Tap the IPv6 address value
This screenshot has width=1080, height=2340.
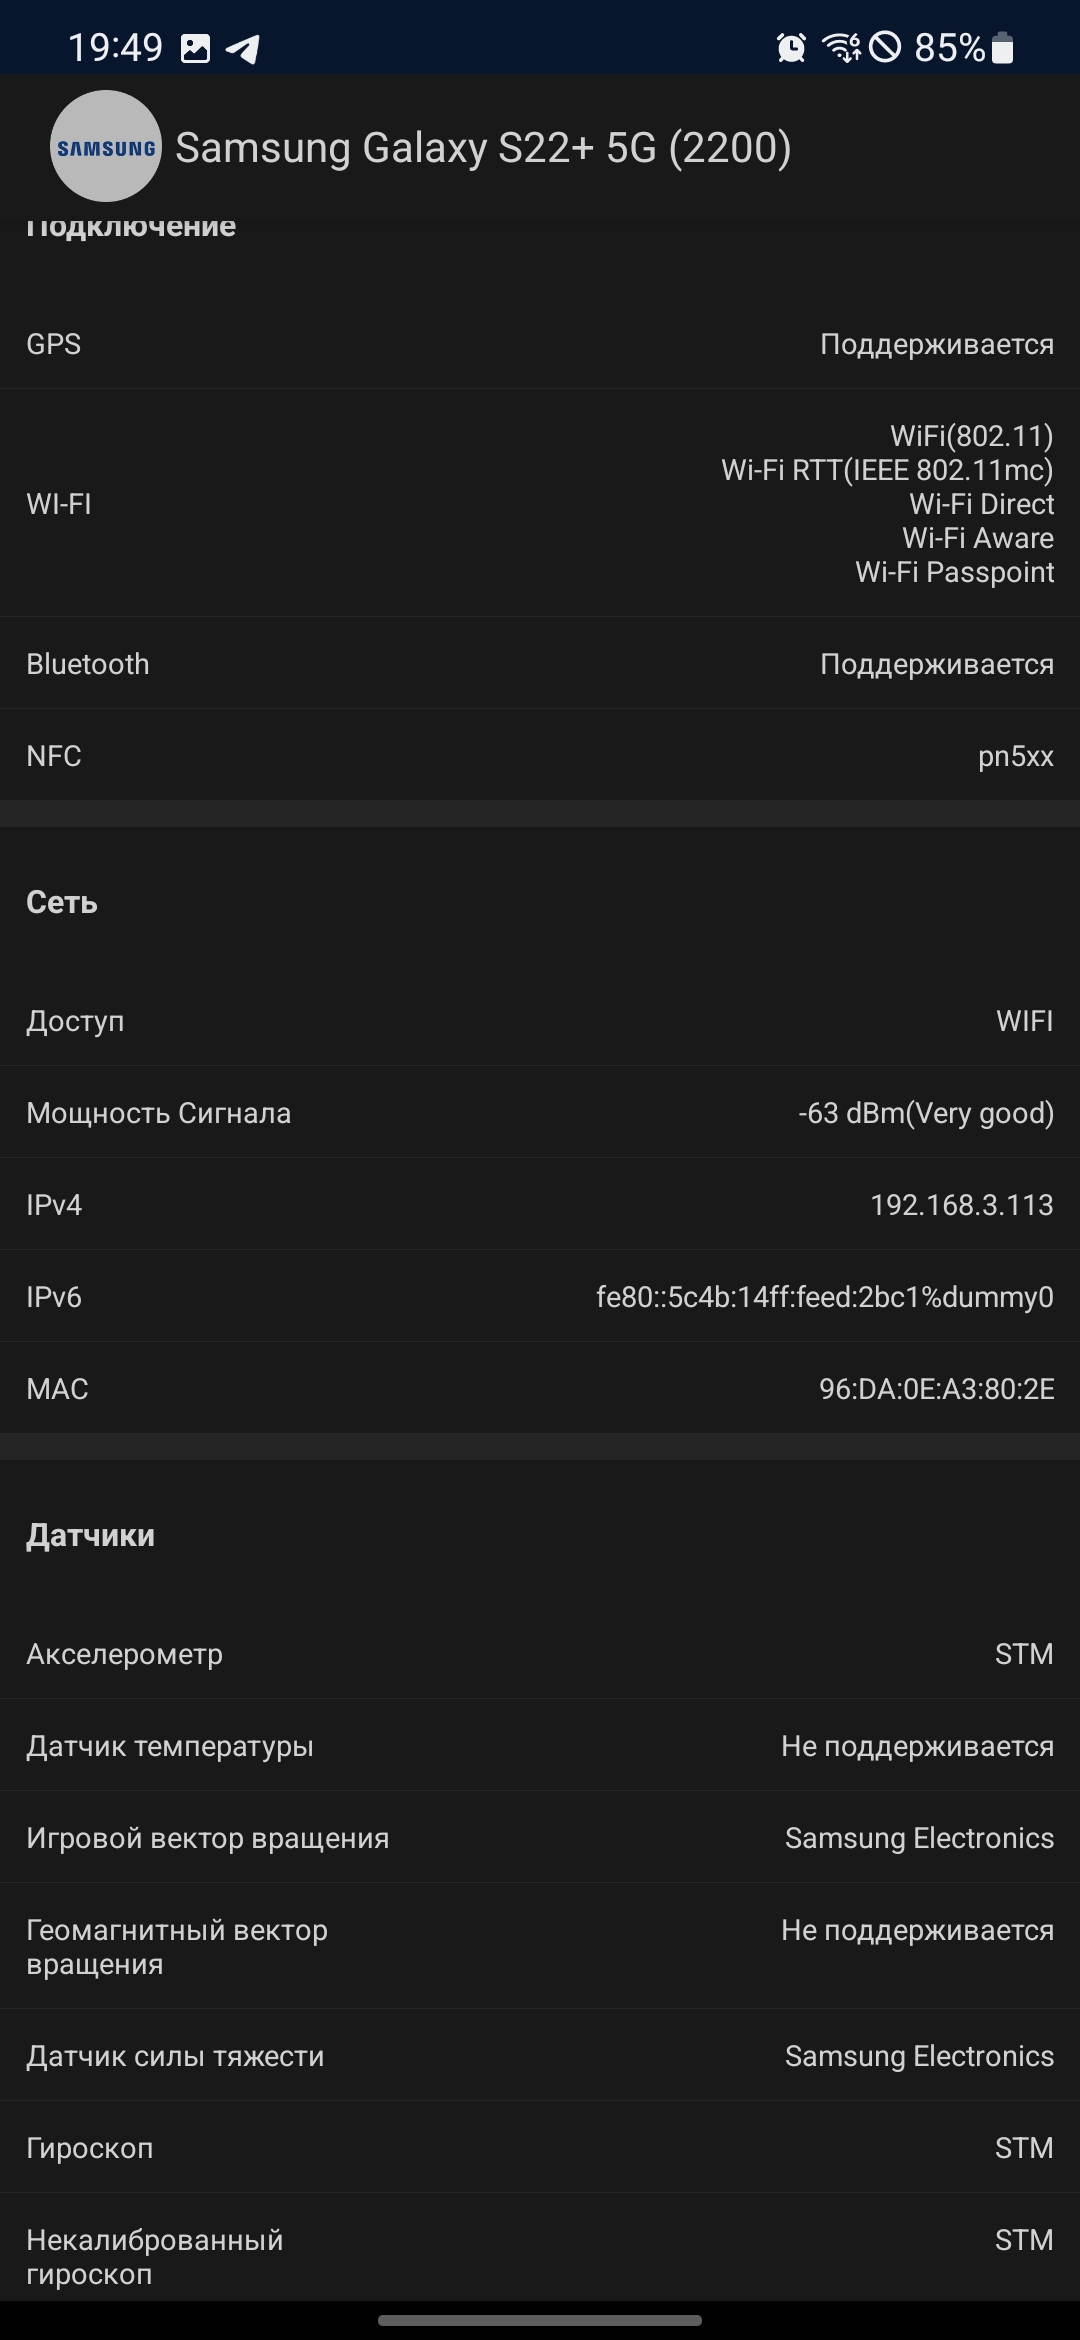pos(824,1297)
